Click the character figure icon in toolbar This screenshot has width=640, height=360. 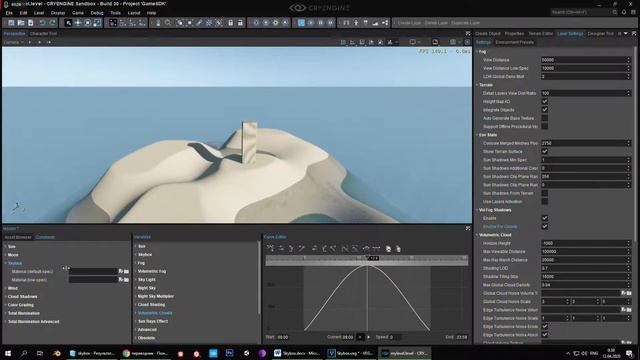[356, 23]
